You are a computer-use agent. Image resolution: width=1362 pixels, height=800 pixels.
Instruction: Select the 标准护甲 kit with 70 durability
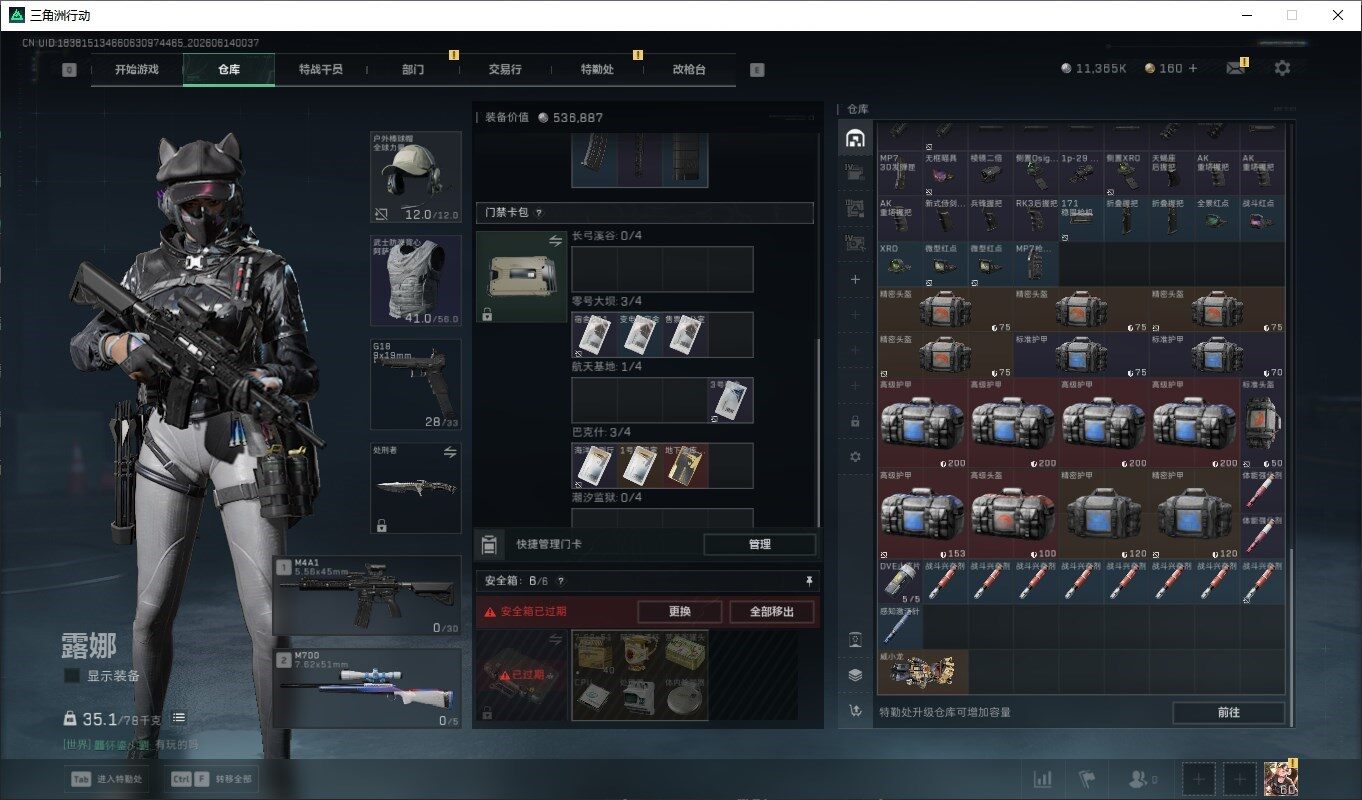tap(1217, 355)
